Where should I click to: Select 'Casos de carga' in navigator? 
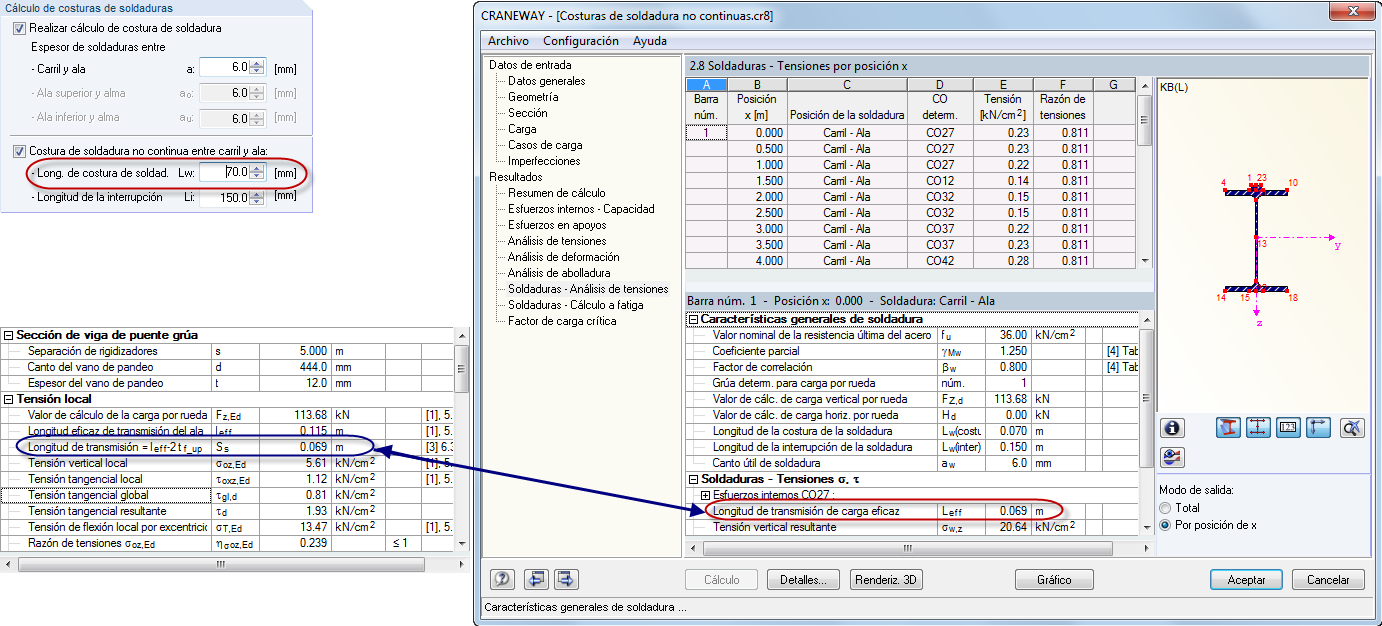click(545, 145)
